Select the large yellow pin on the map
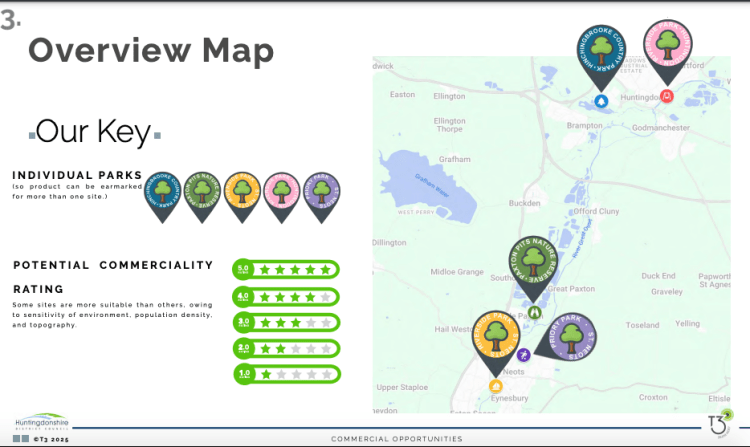 click(497, 341)
